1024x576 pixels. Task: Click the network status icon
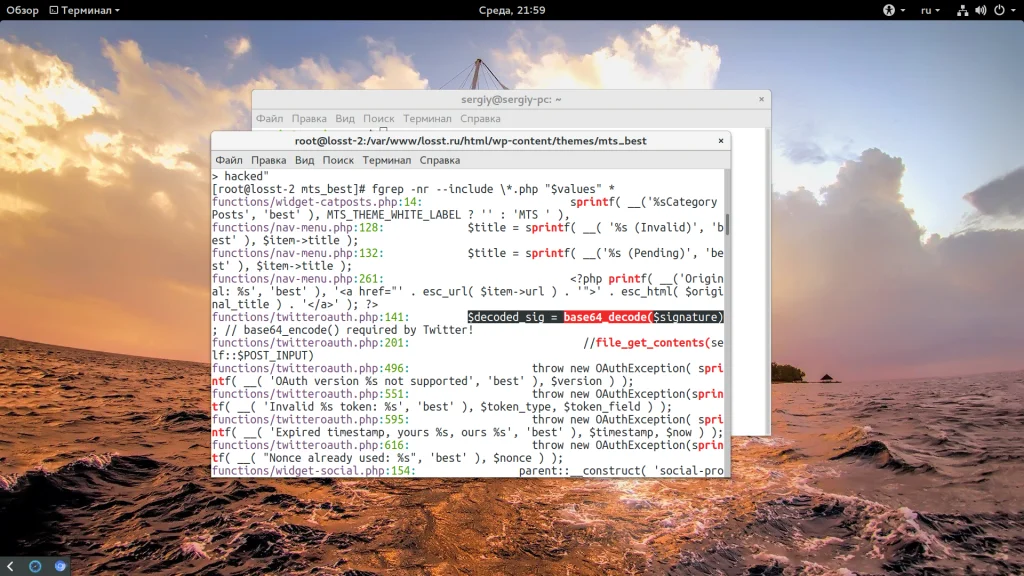tap(963, 10)
